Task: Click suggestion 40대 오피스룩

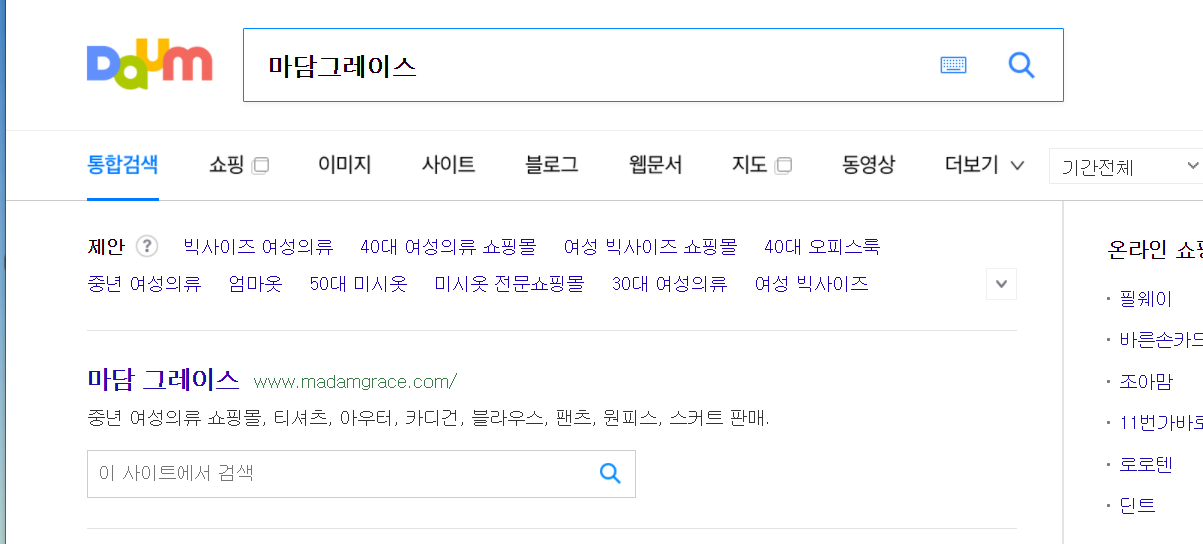Action: tap(822, 246)
